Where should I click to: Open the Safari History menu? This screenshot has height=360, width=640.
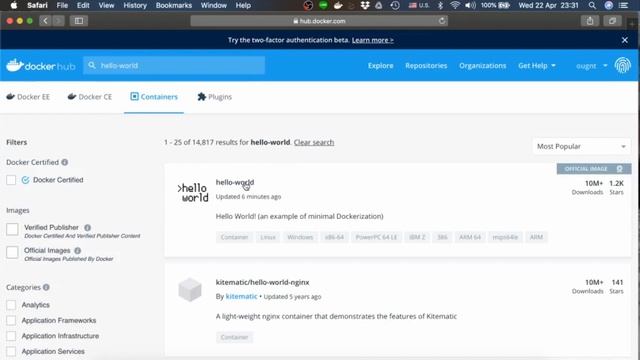[135, 5]
